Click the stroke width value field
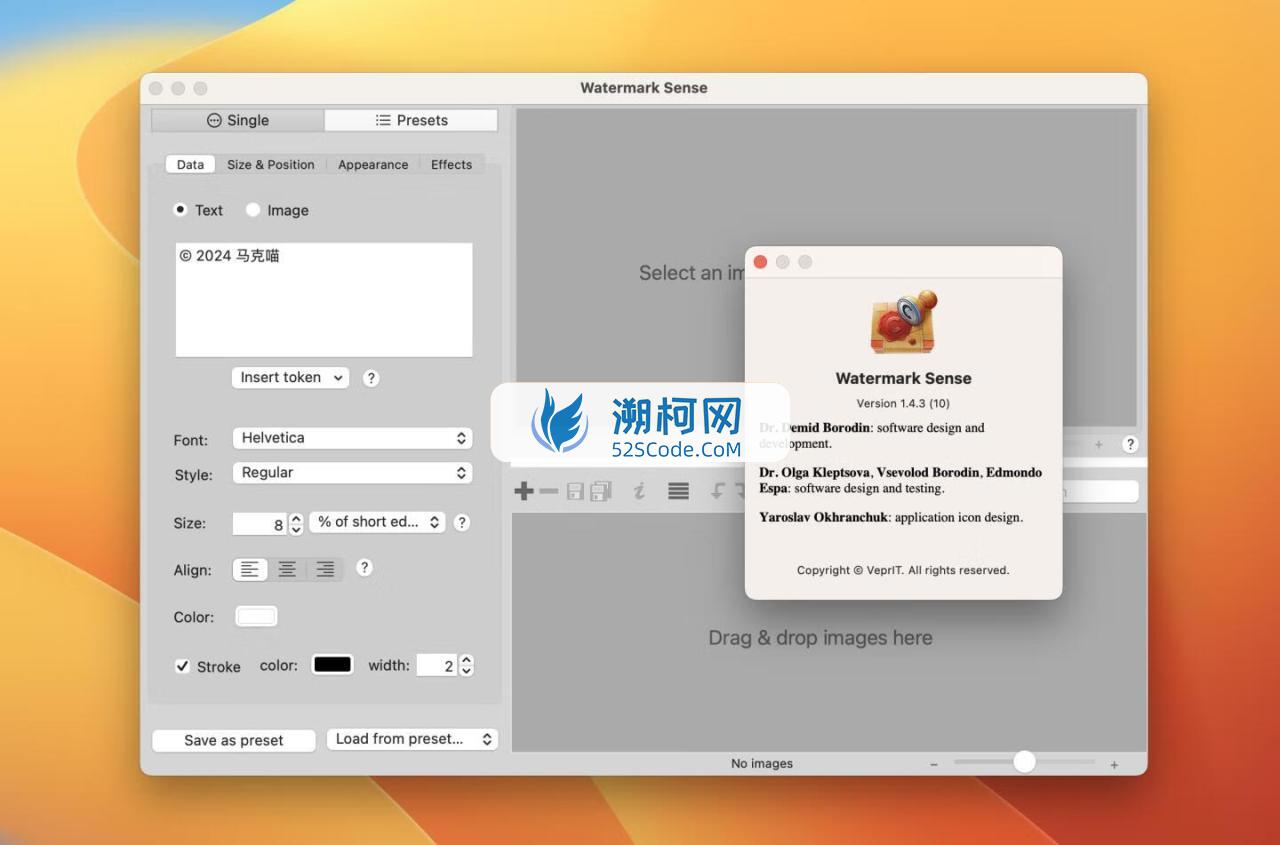 [x=437, y=666]
